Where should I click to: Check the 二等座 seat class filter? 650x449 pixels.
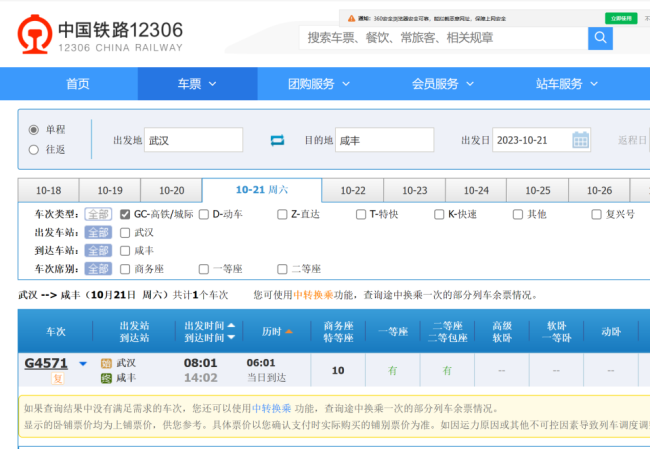pyautogui.click(x=282, y=269)
